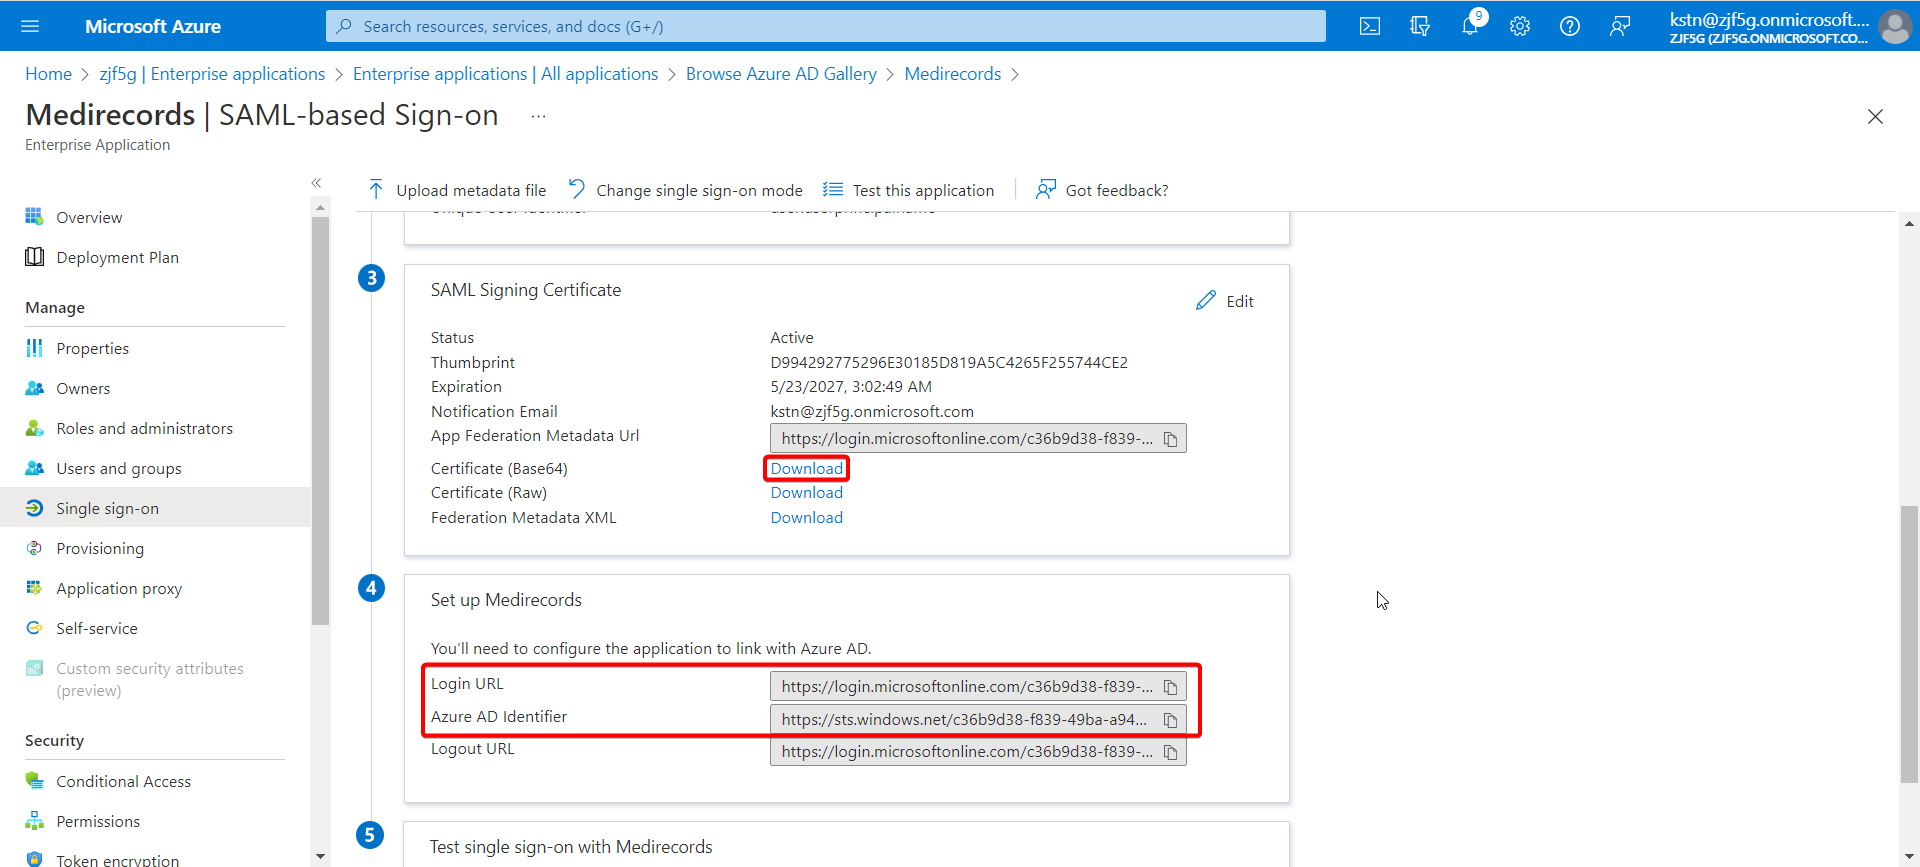The width and height of the screenshot is (1920, 867).
Task: Copy the Azure AD Identifier value
Action: [x=1170, y=720]
